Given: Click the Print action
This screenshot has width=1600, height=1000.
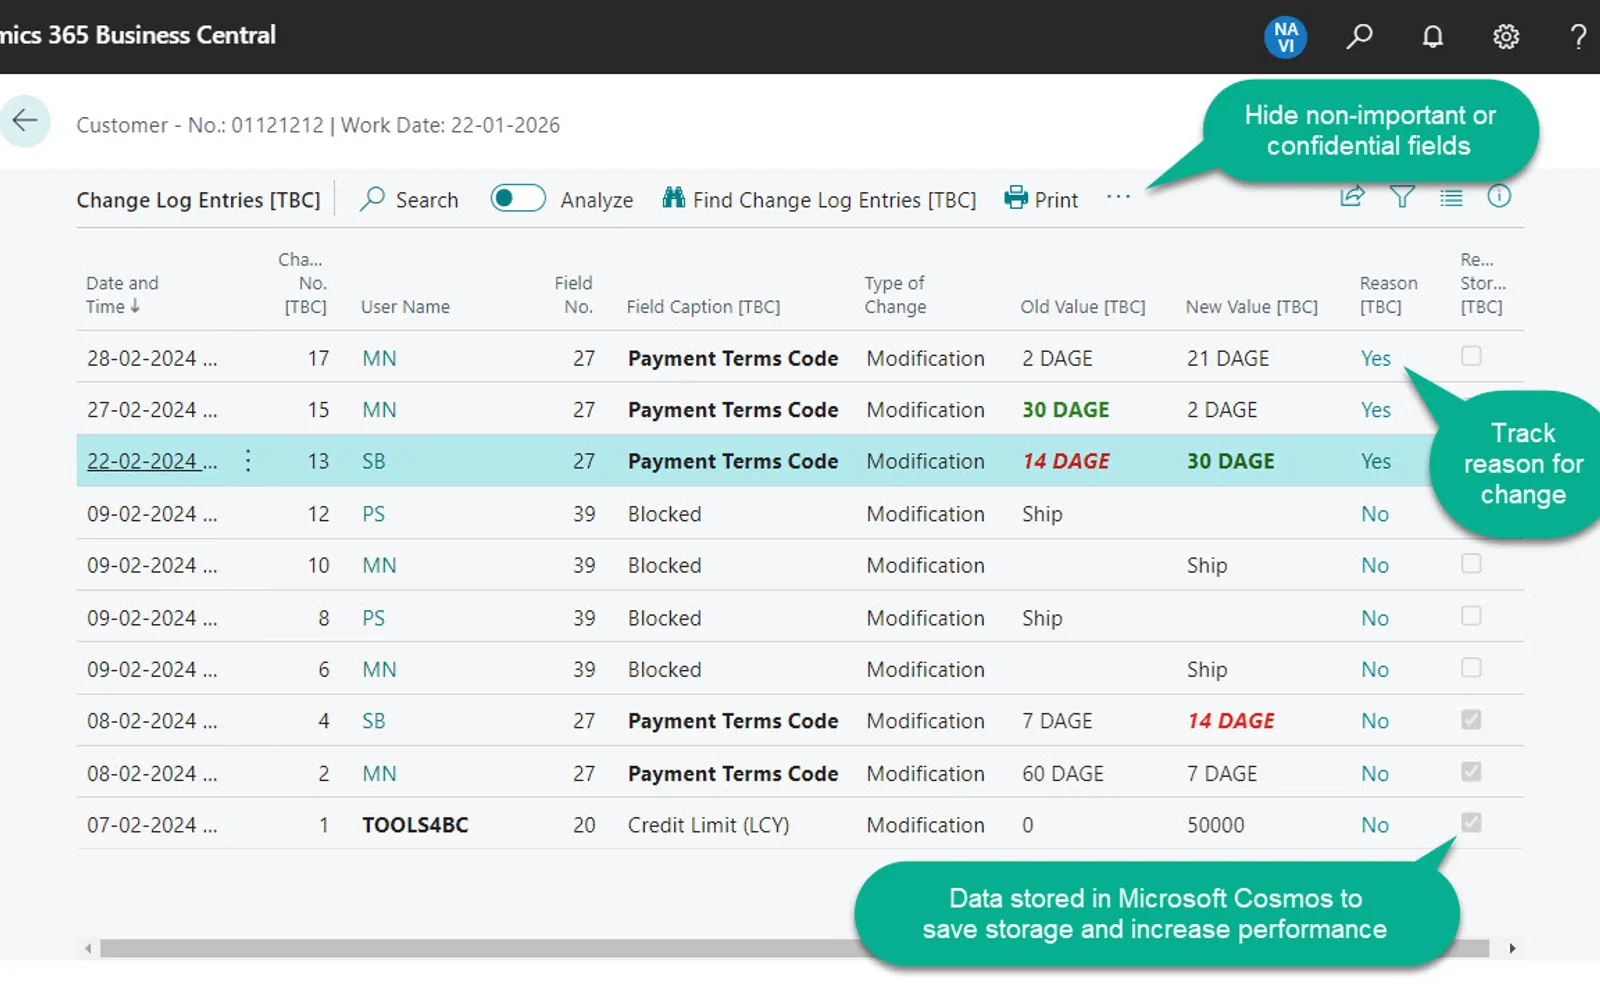Looking at the screenshot, I should pyautogui.click(x=1041, y=199).
